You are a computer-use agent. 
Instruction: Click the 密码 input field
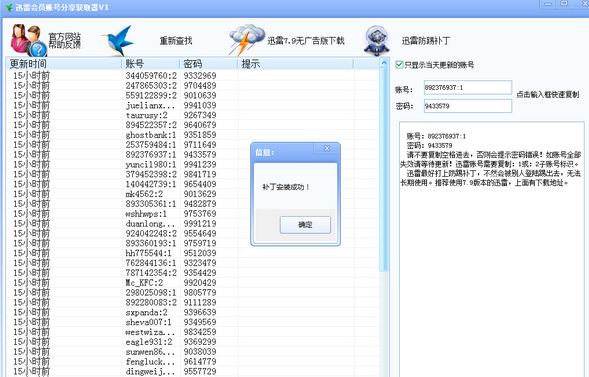(x=468, y=106)
